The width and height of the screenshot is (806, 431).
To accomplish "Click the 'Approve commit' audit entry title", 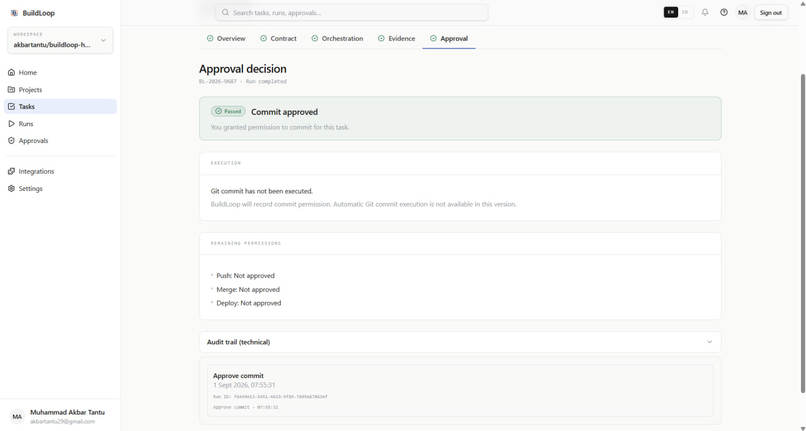I will (x=238, y=375).
